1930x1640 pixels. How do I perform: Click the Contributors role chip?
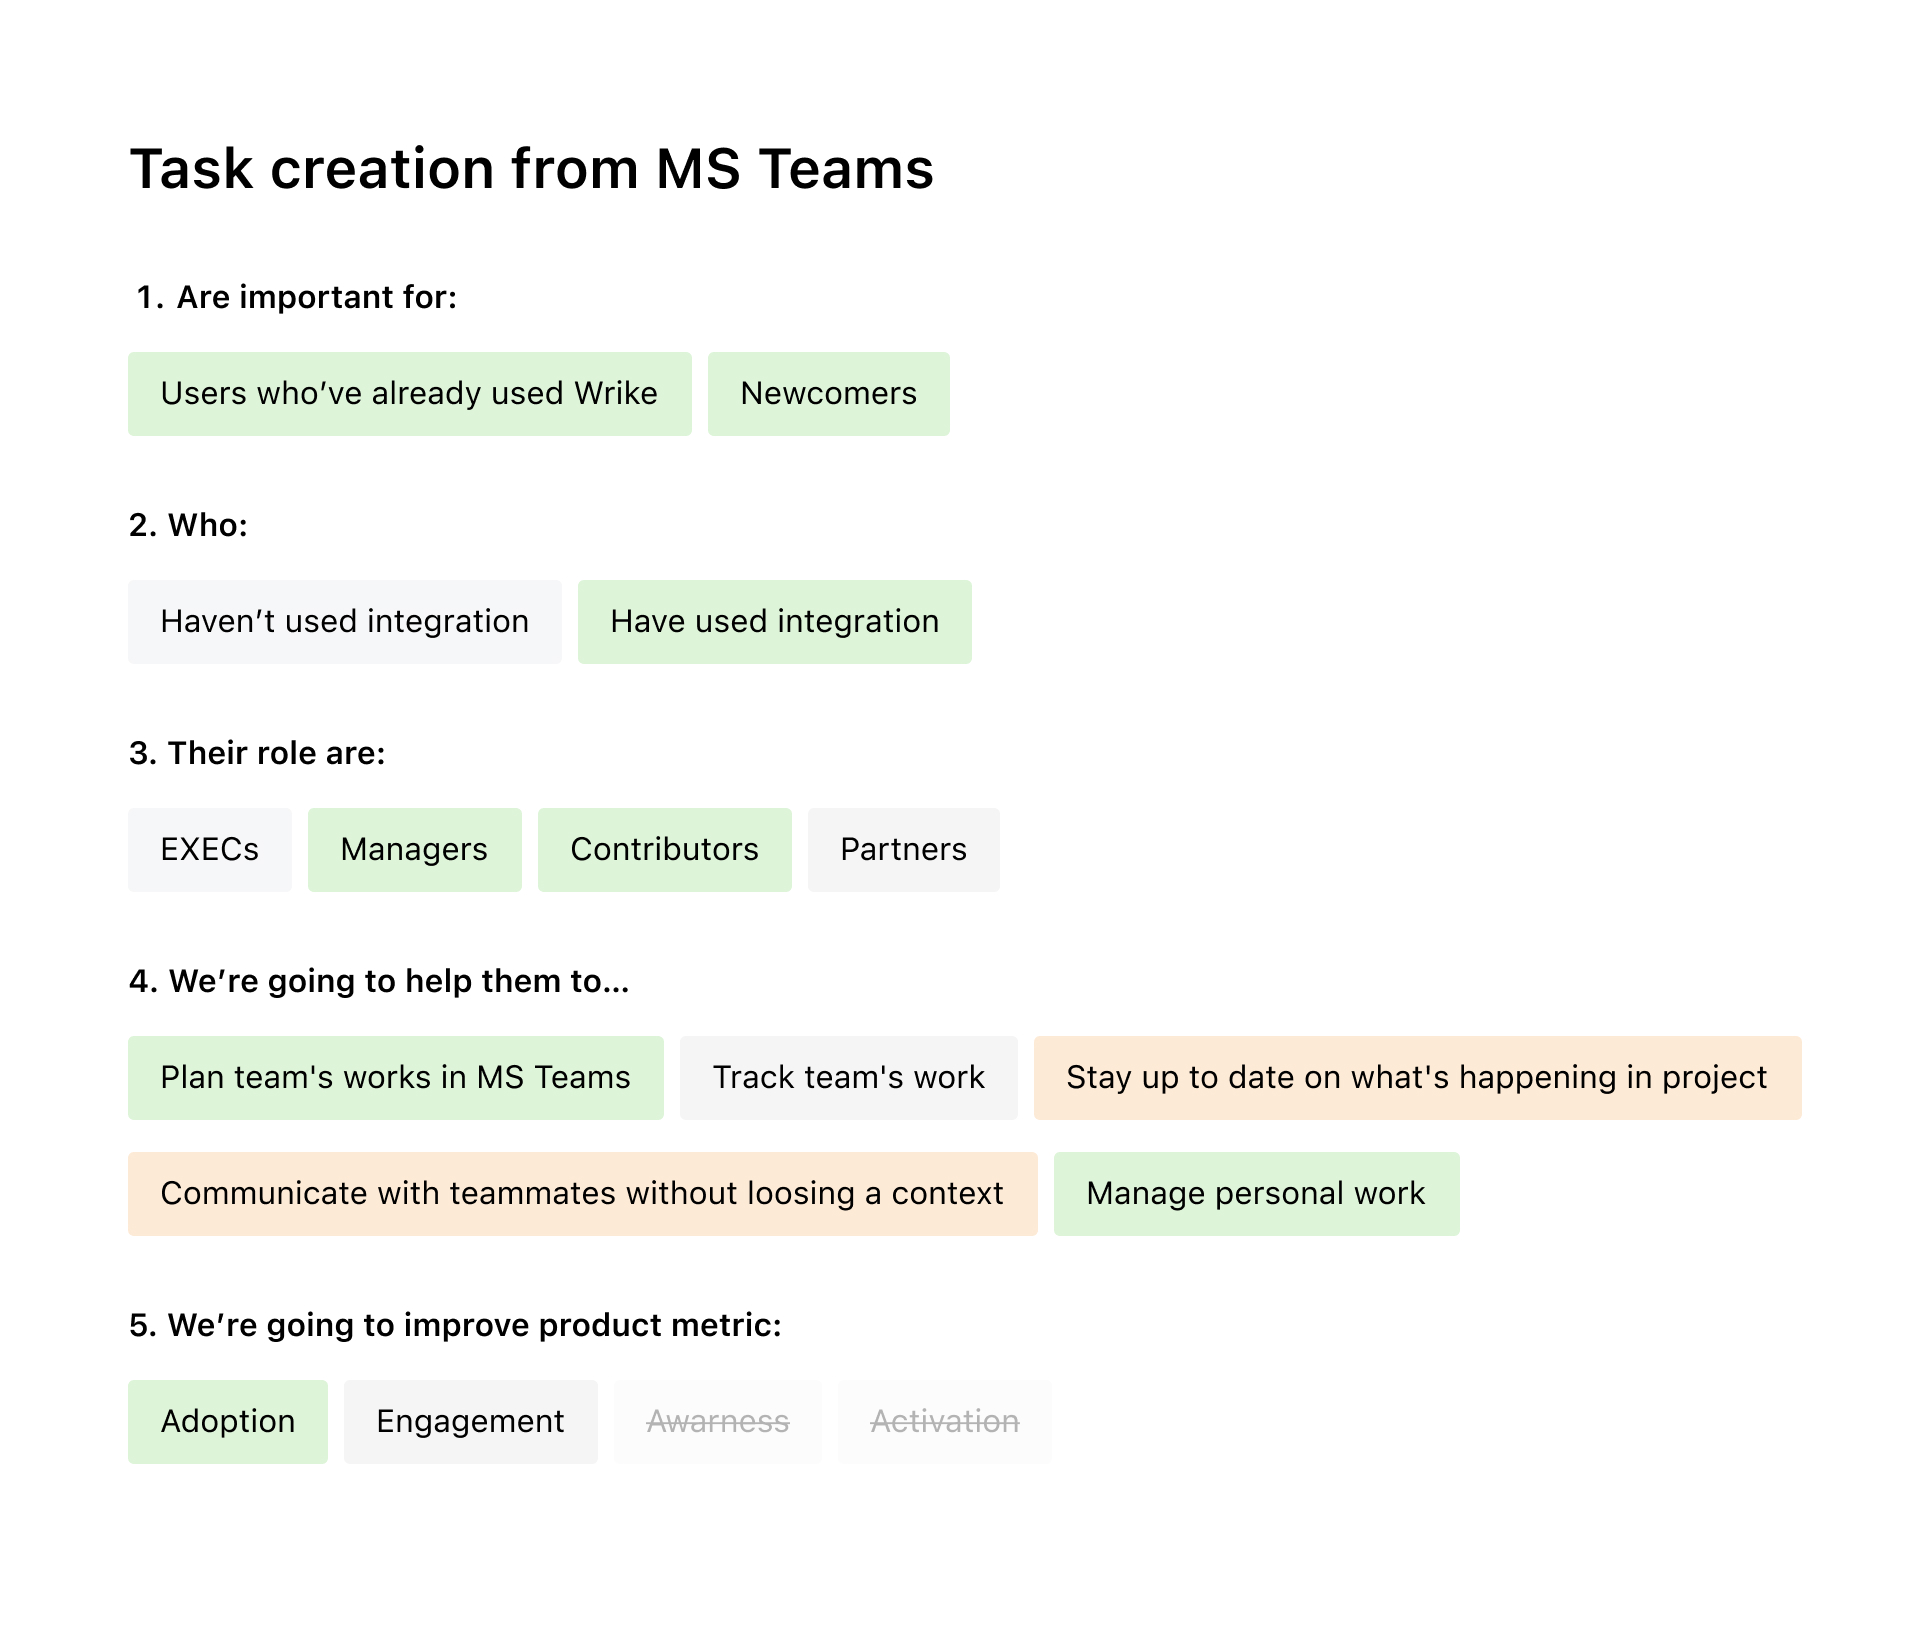pyautogui.click(x=664, y=849)
